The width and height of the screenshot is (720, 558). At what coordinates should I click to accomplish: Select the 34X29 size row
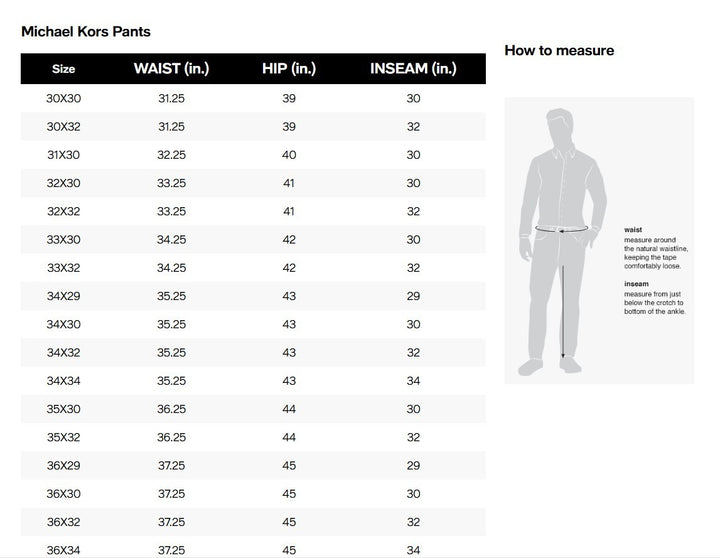[253, 296]
